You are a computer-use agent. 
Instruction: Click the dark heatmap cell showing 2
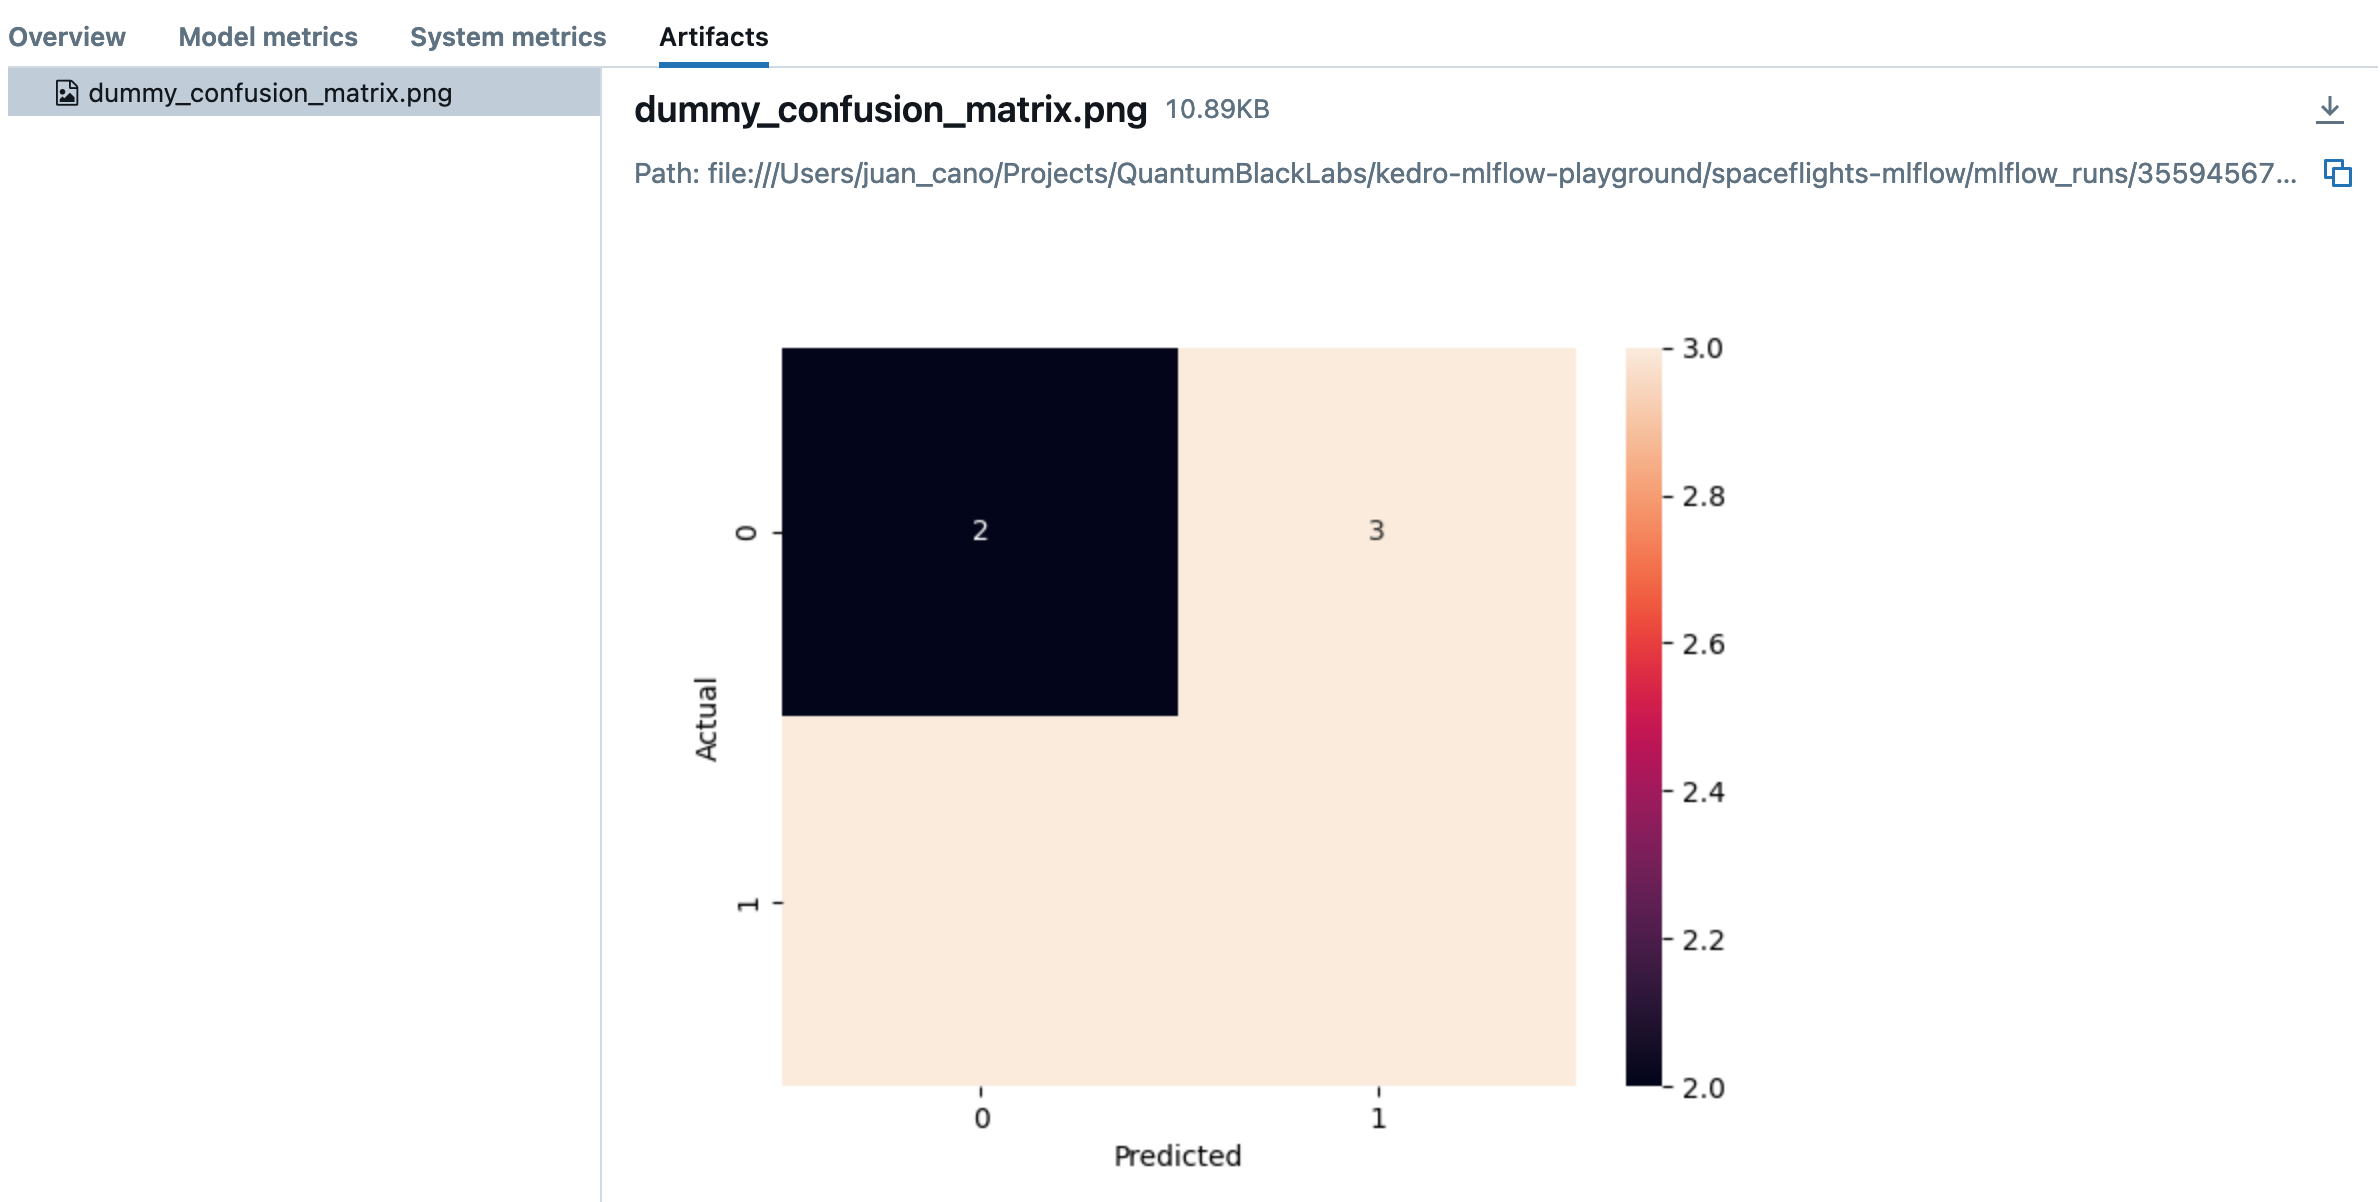[x=979, y=531]
